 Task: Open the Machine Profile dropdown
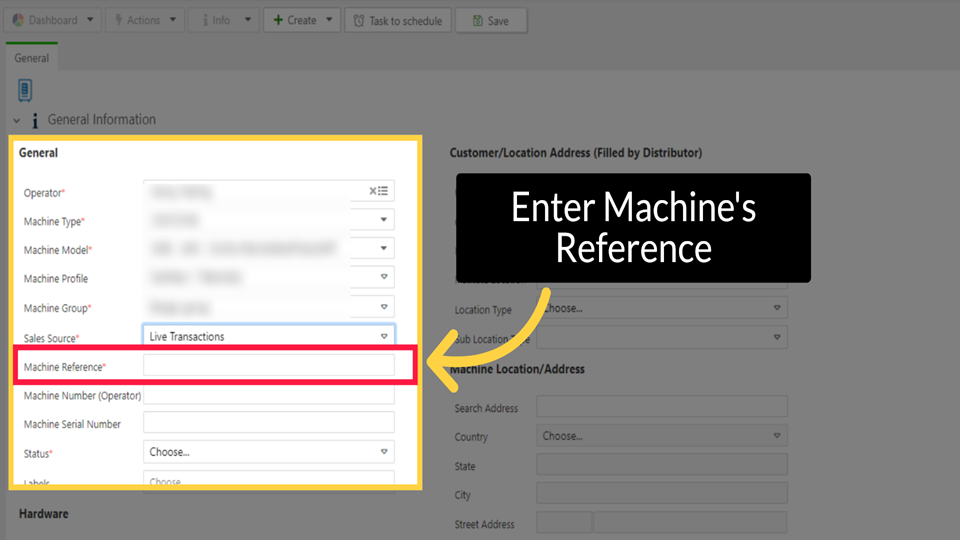coord(383,278)
